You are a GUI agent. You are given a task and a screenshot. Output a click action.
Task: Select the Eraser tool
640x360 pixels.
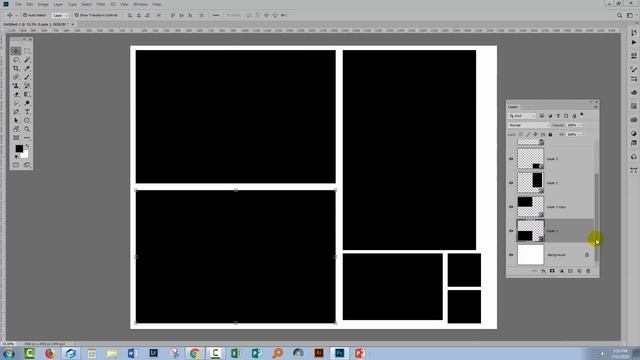pyautogui.click(x=16, y=94)
